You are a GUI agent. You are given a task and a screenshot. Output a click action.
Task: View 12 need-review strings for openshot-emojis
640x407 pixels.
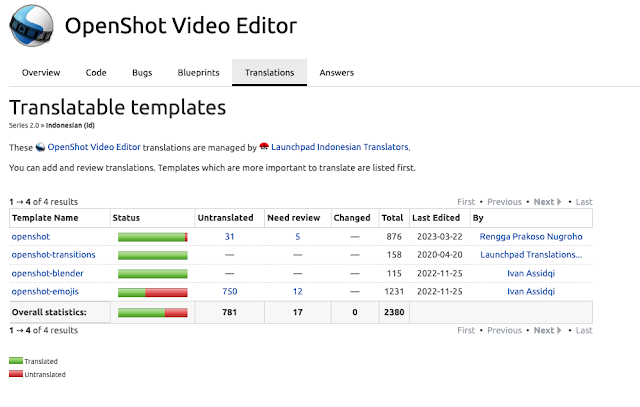(x=298, y=291)
